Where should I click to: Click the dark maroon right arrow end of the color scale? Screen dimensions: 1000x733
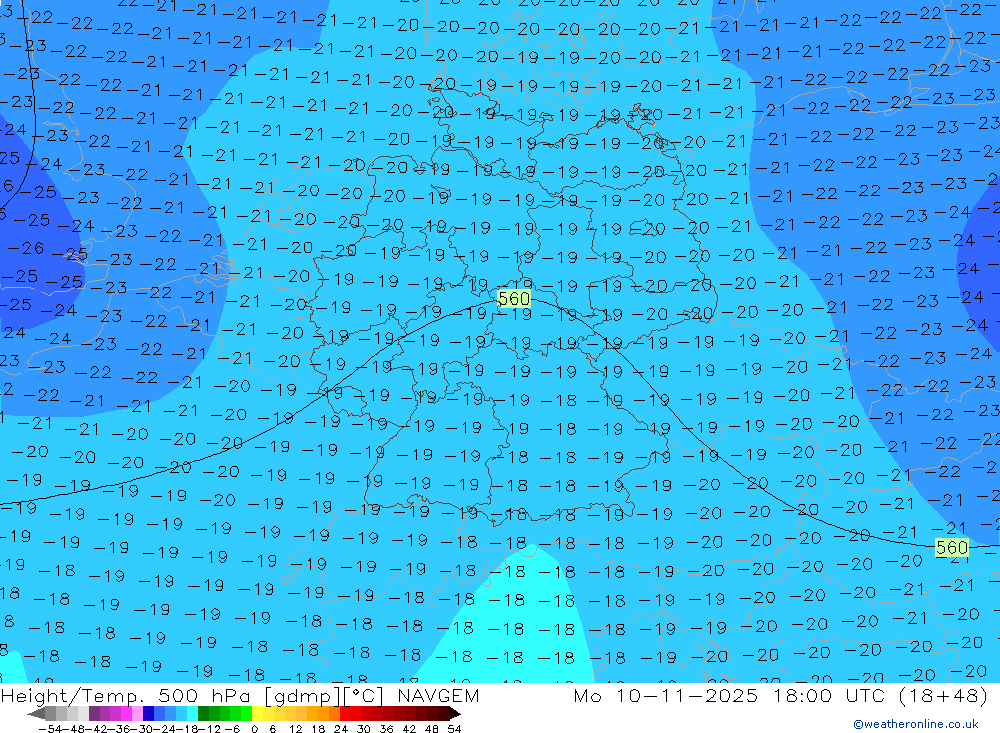(455, 714)
